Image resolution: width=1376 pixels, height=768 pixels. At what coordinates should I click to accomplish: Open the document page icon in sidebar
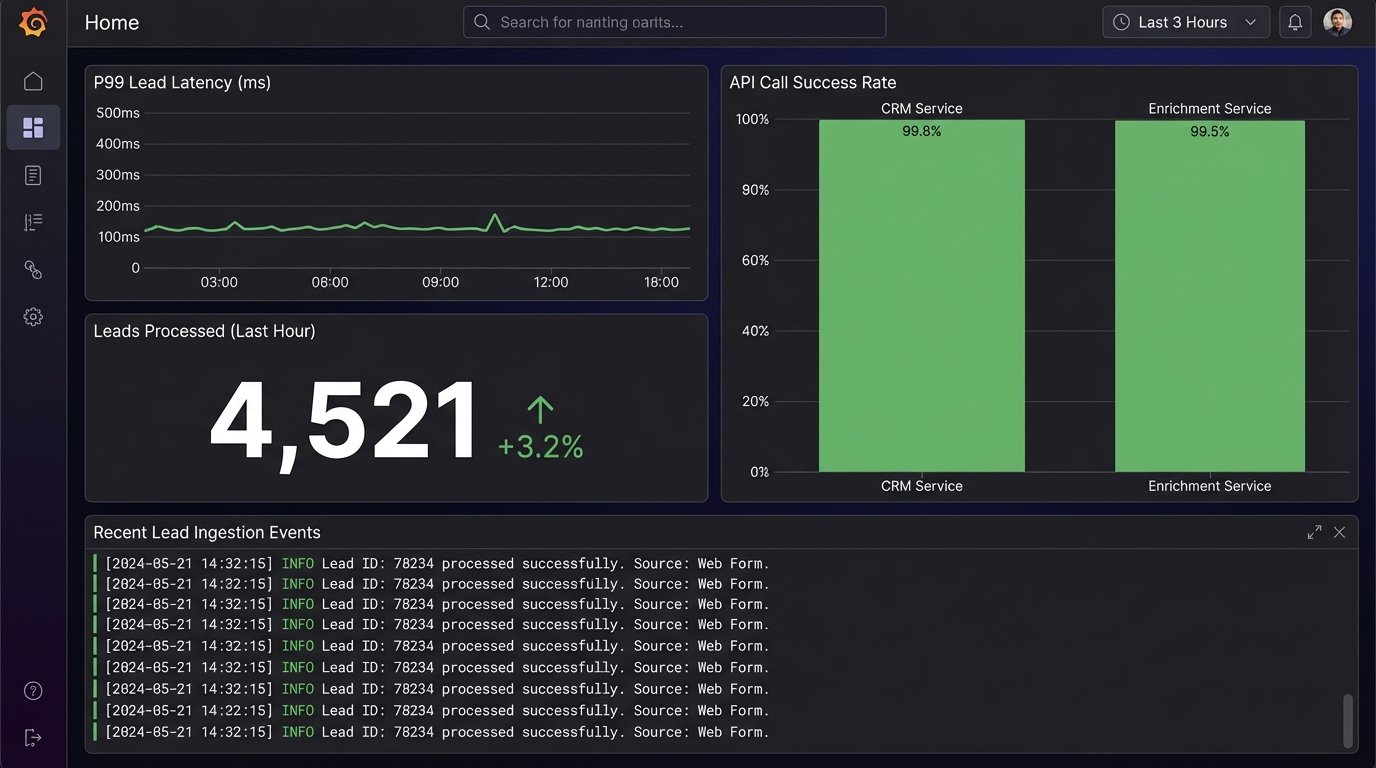[33, 175]
